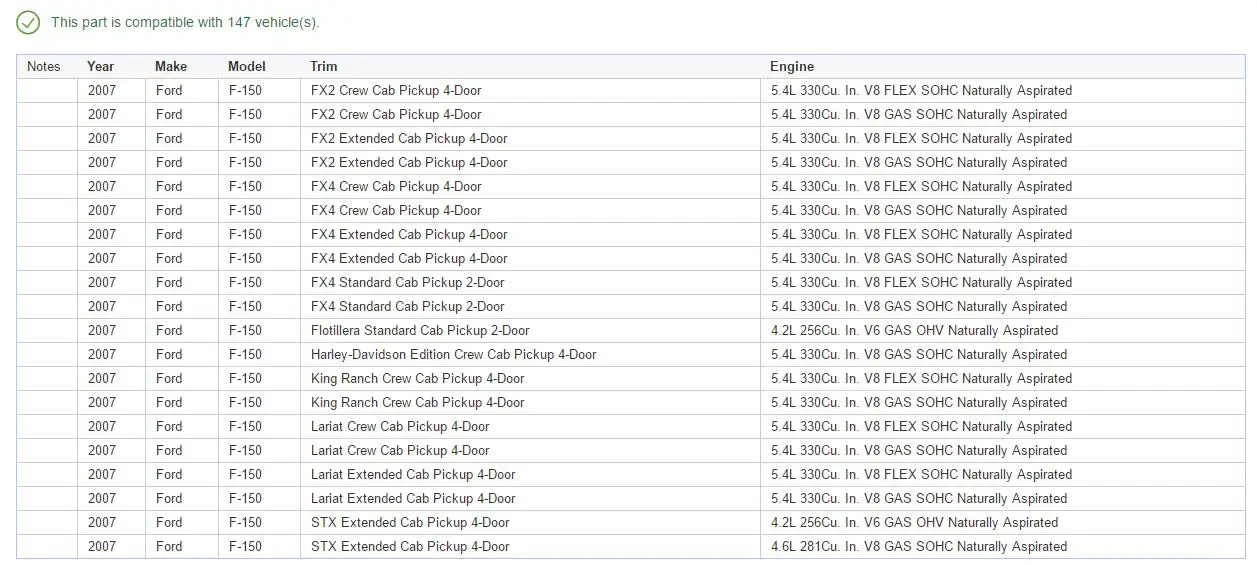The height and width of the screenshot is (565, 1257).
Task: Click the 5.4L V8 FLEX engine of FX4 Extended Cab
Action: (x=921, y=234)
